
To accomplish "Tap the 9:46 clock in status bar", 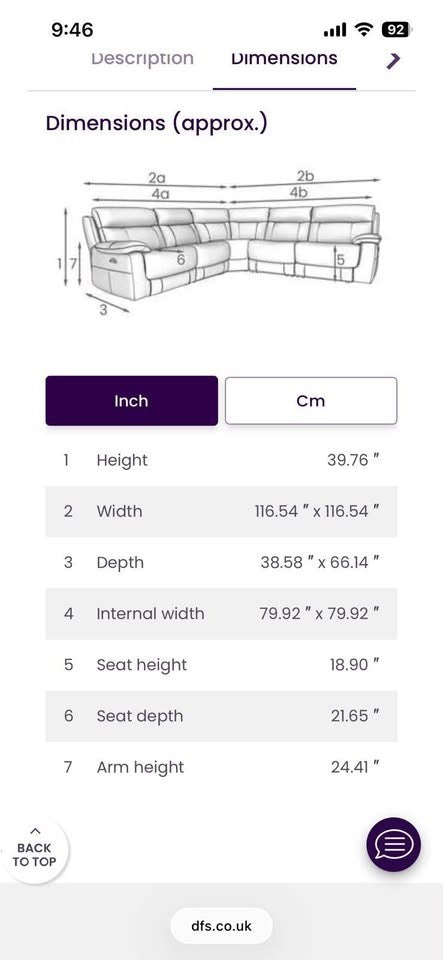I will click(72, 29).
